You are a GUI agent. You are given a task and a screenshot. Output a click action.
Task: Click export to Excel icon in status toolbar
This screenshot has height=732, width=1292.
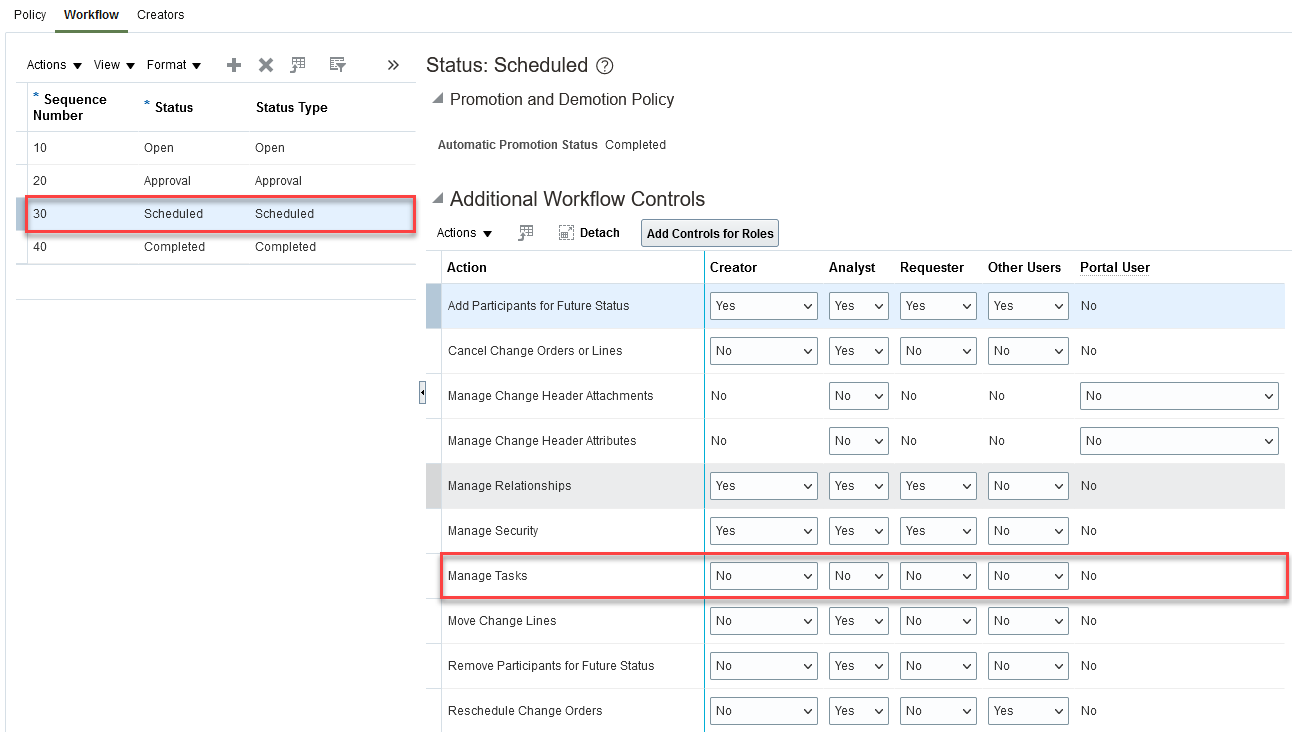pyautogui.click(x=298, y=65)
